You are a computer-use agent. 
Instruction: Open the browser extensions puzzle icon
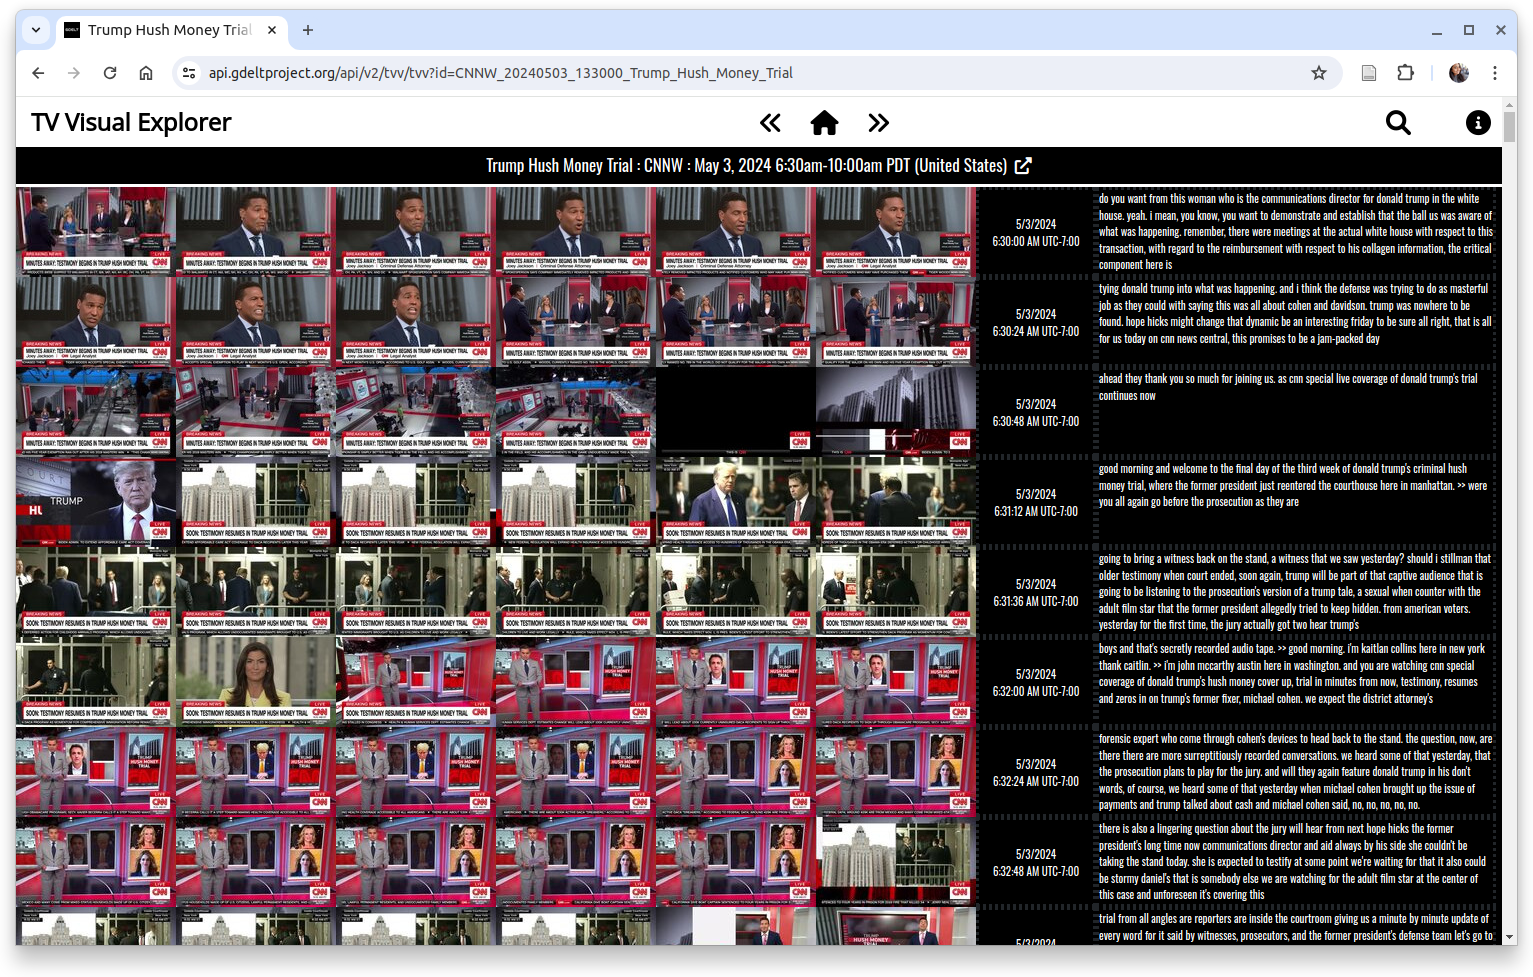[1405, 73]
